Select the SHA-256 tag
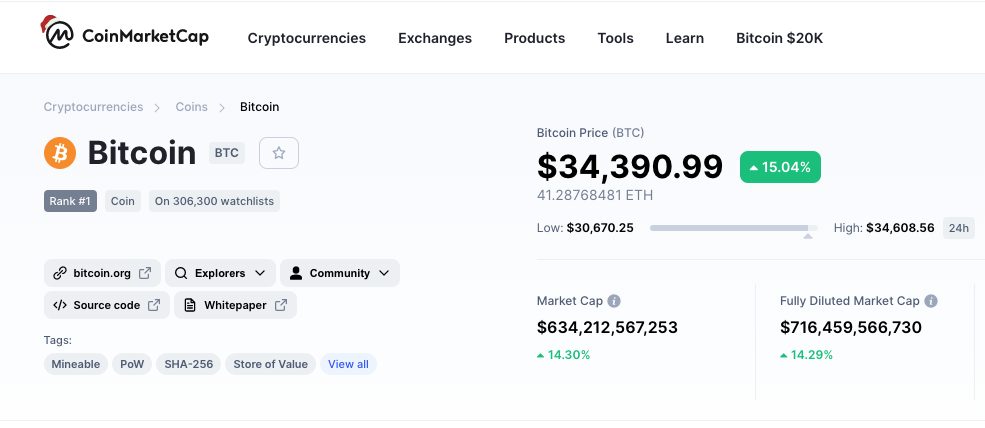 pos(188,364)
